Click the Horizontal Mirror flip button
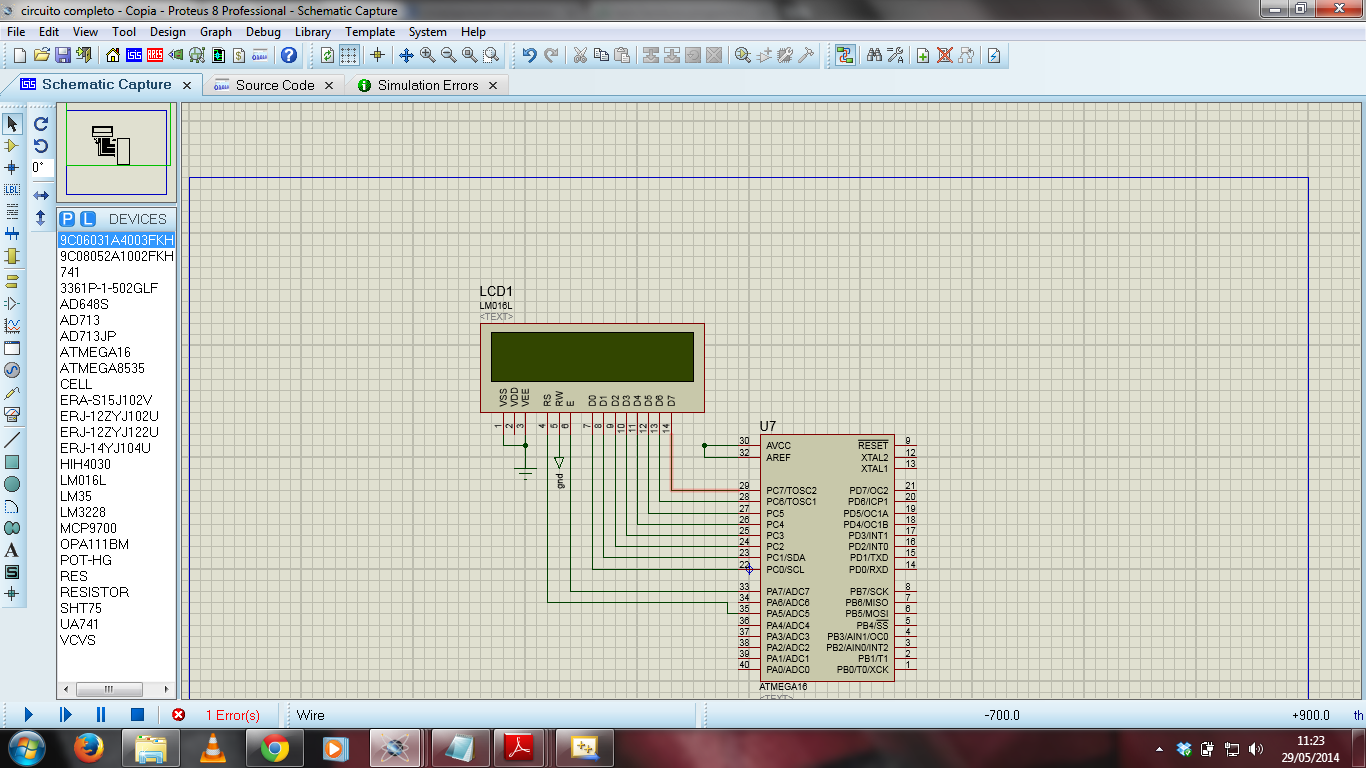Image resolution: width=1366 pixels, height=768 pixels. pyautogui.click(x=41, y=195)
